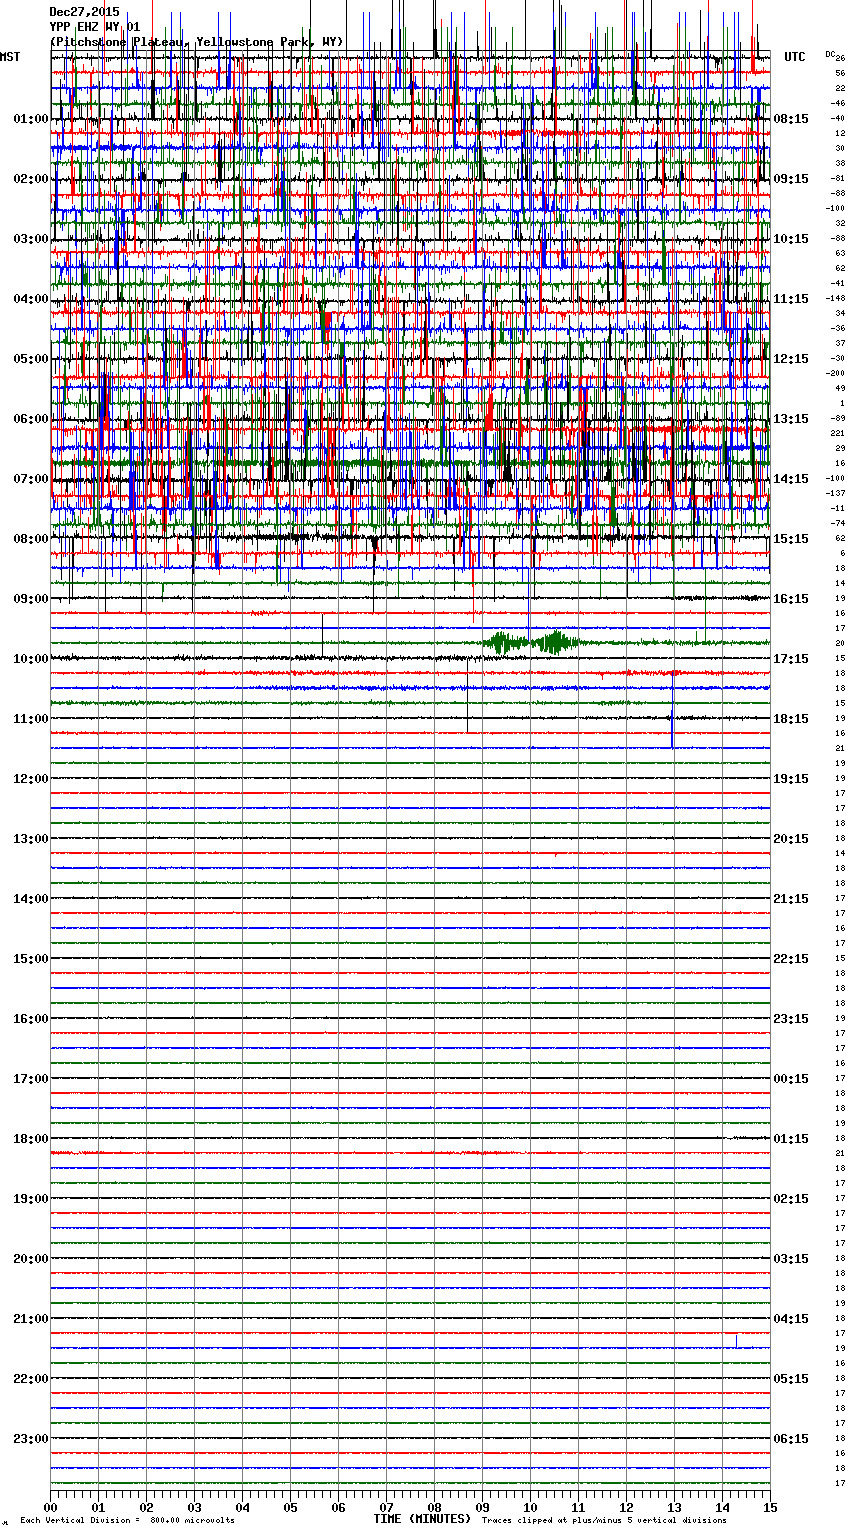Select the 10:00 MST row label
The height and width of the screenshot is (1534, 850).
30,659
